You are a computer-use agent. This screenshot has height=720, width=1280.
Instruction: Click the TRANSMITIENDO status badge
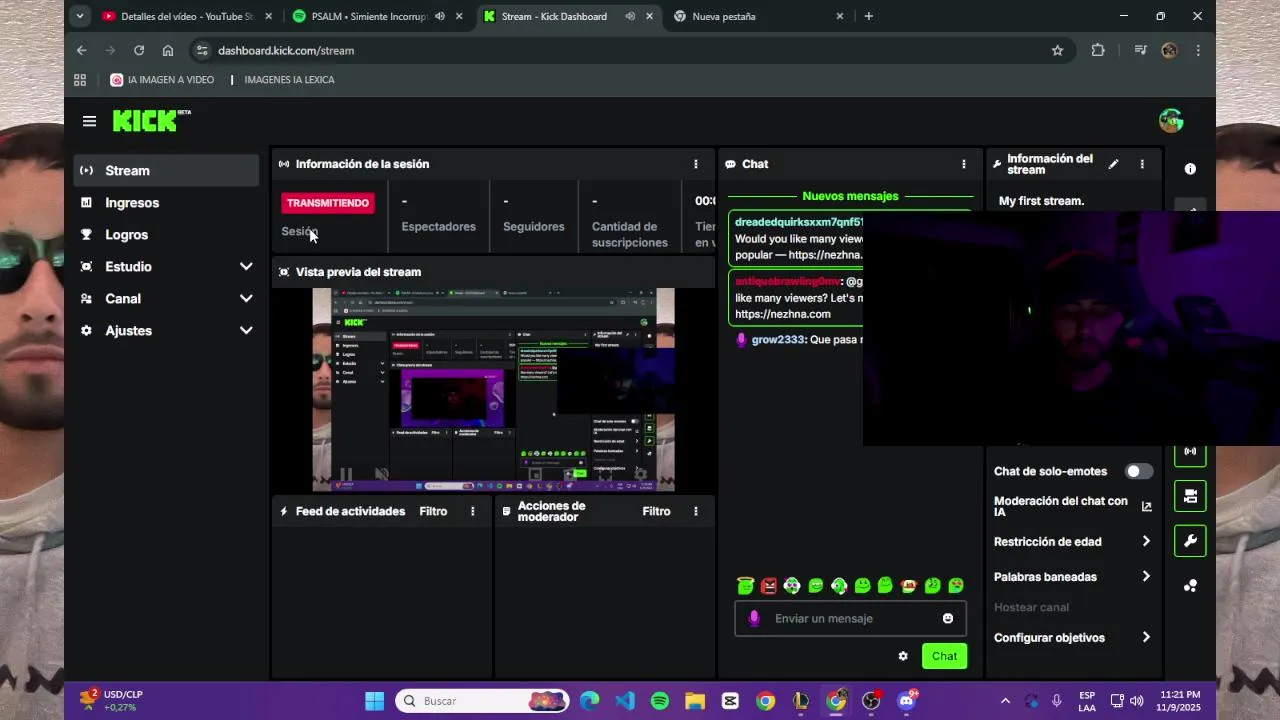[328, 203]
